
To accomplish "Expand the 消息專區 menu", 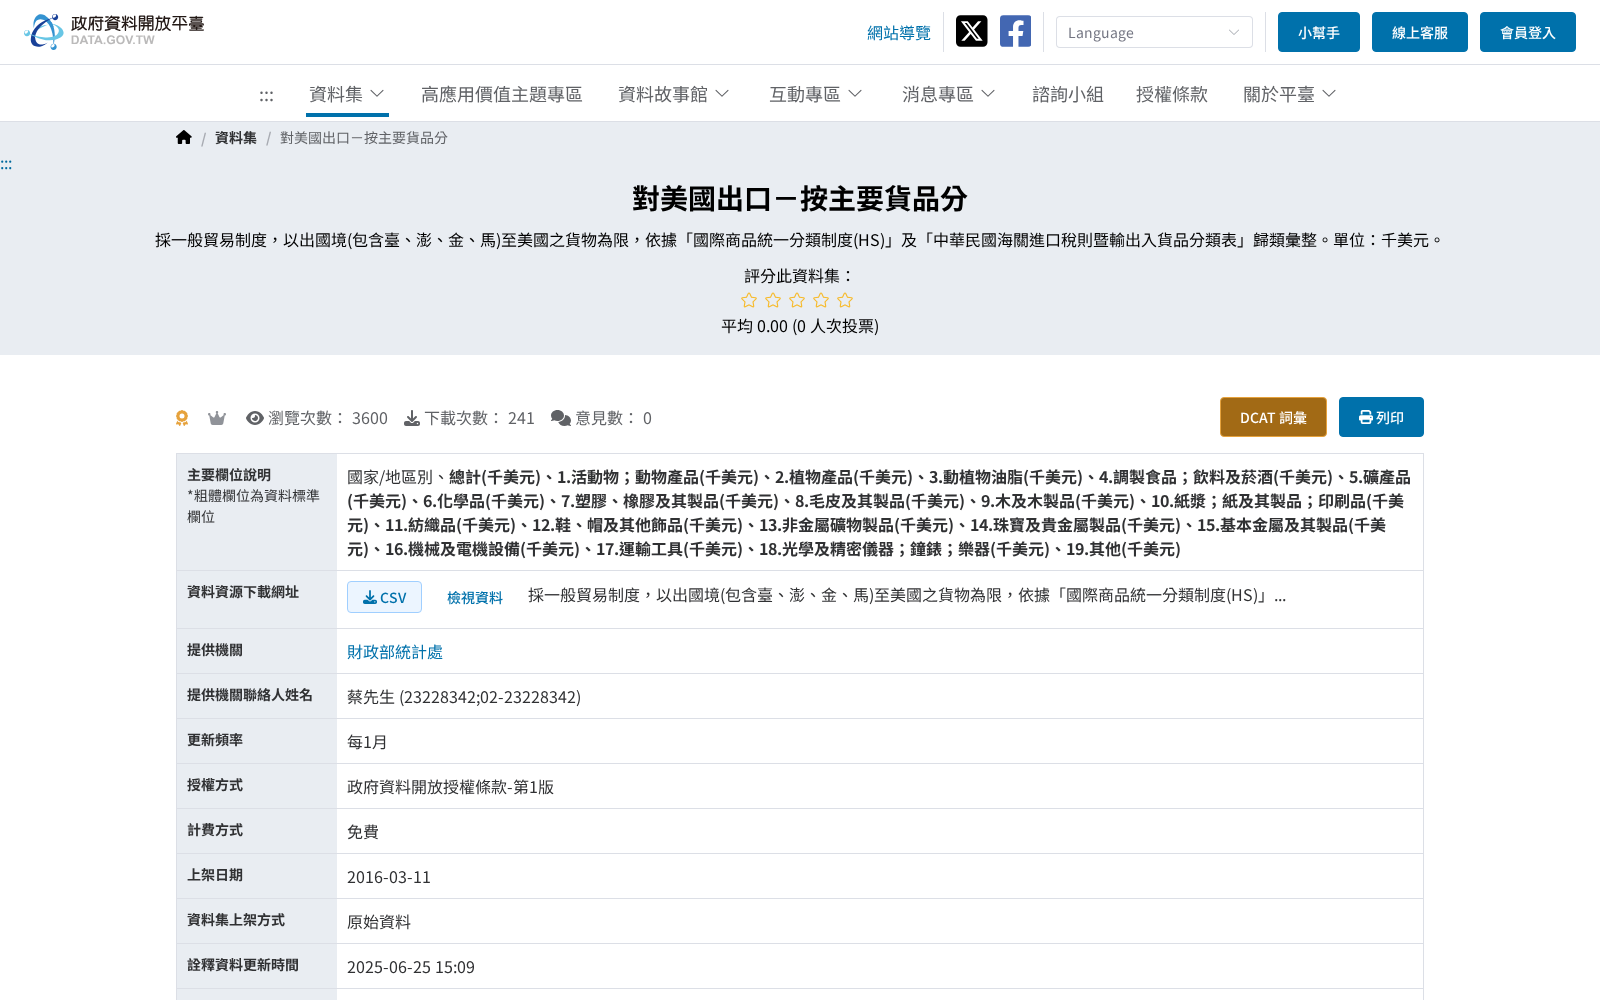I will tap(948, 94).
